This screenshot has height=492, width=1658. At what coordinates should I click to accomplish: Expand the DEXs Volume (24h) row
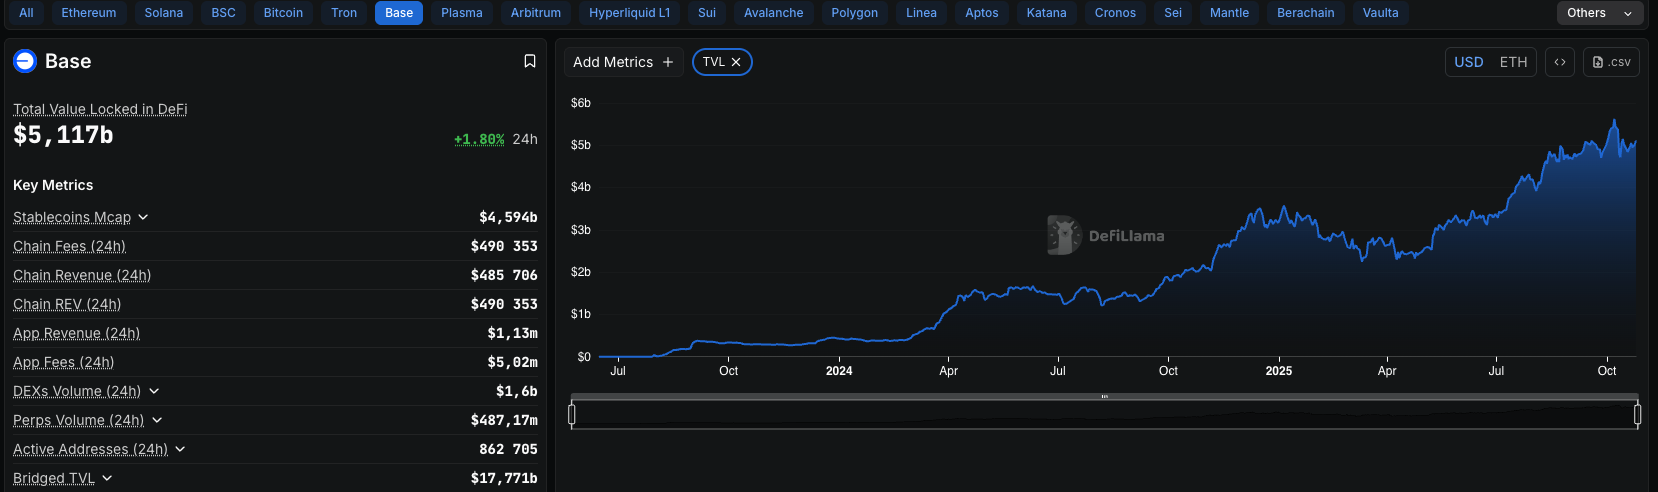154,391
